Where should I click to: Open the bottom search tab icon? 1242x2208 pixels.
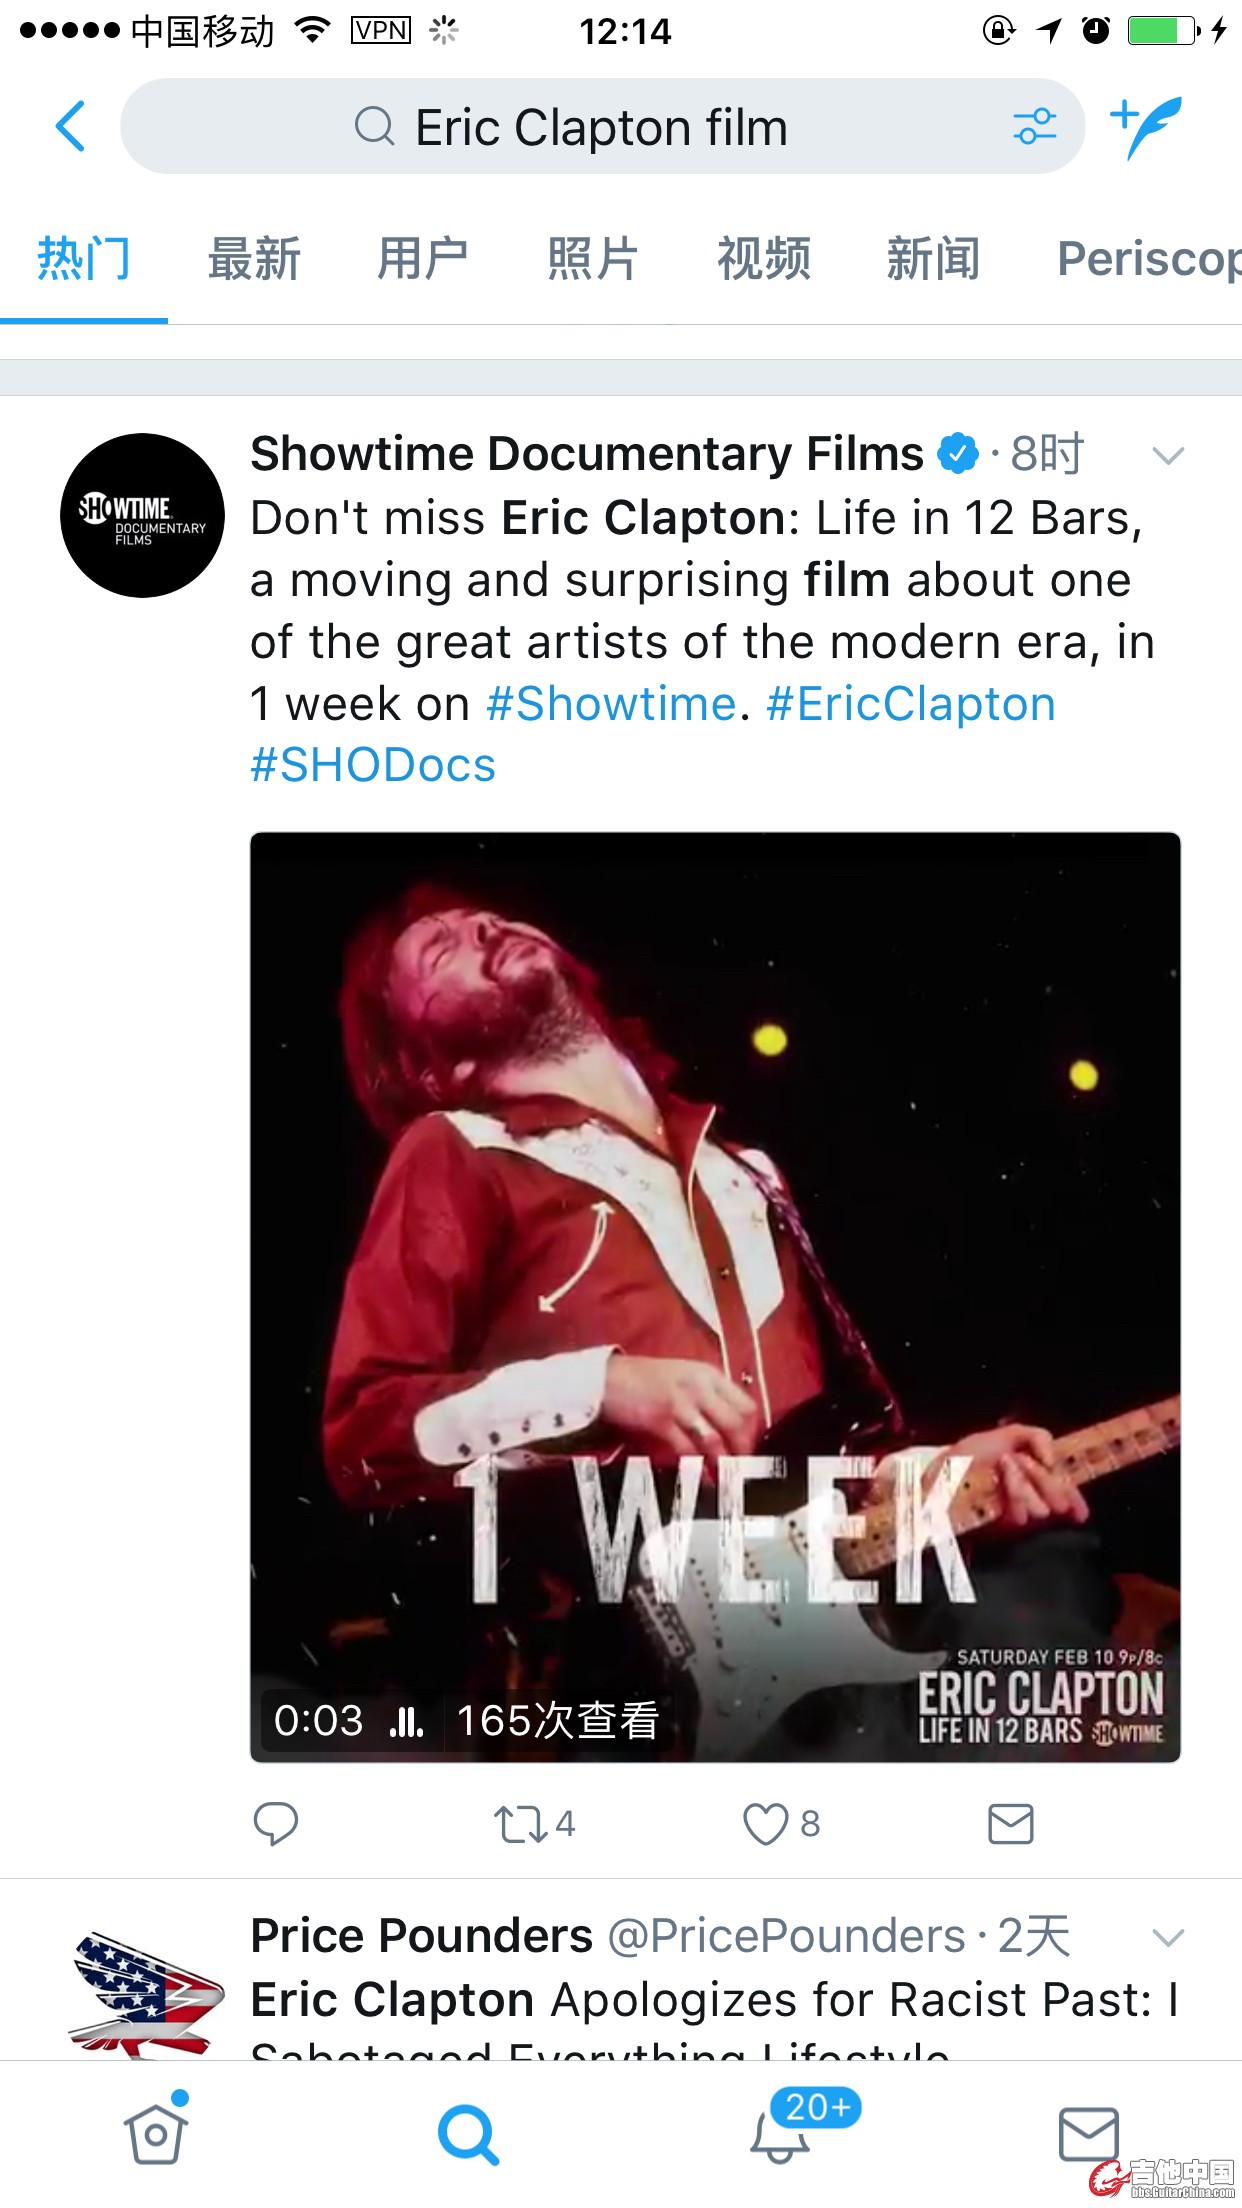pos(468,2133)
